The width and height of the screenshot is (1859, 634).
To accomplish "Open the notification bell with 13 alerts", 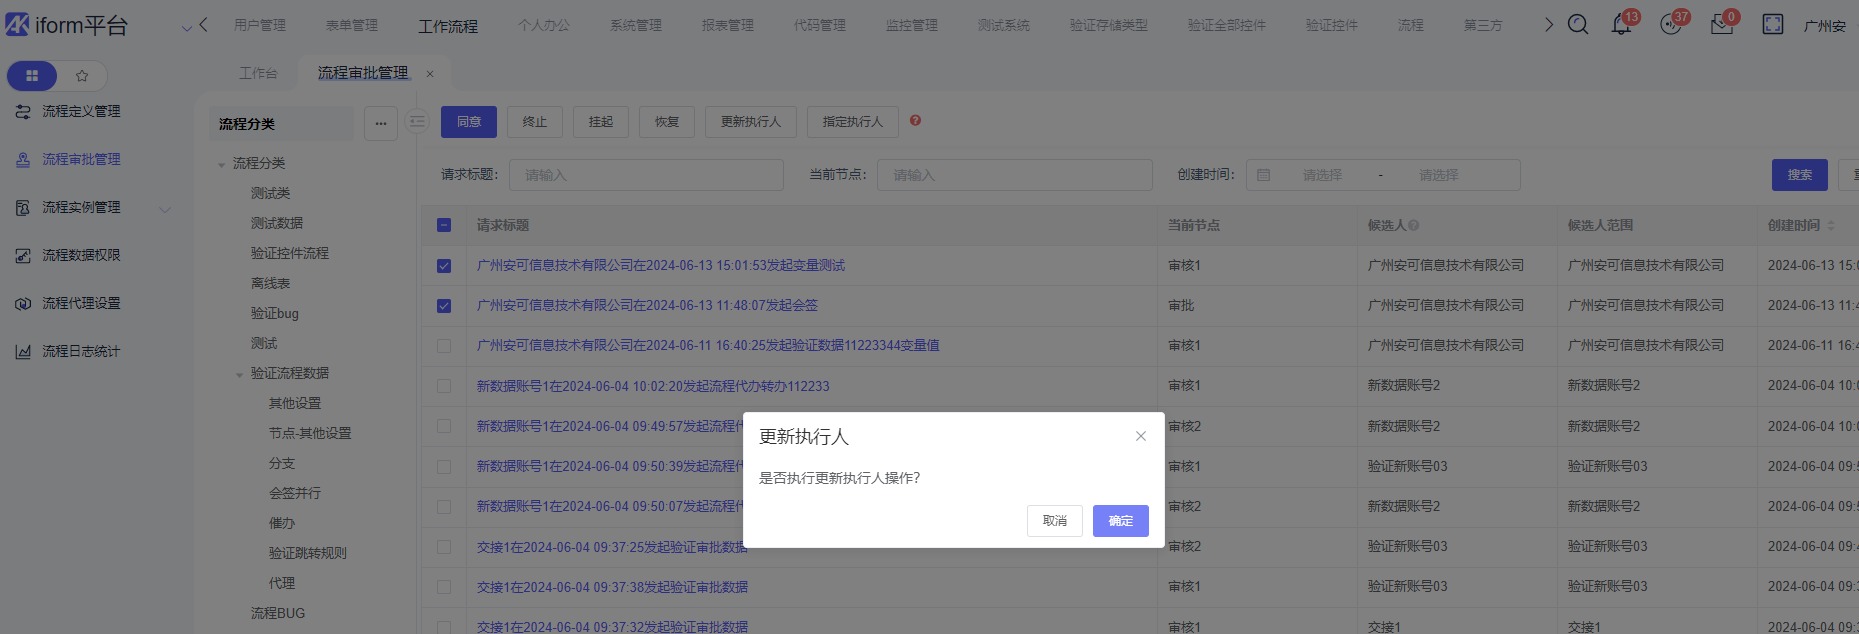I will pos(1621,25).
